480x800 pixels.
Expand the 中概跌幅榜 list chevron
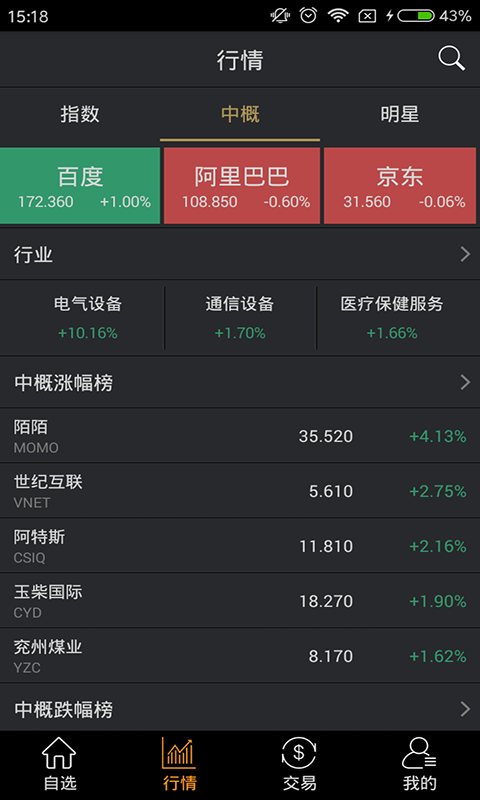[x=465, y=709]
